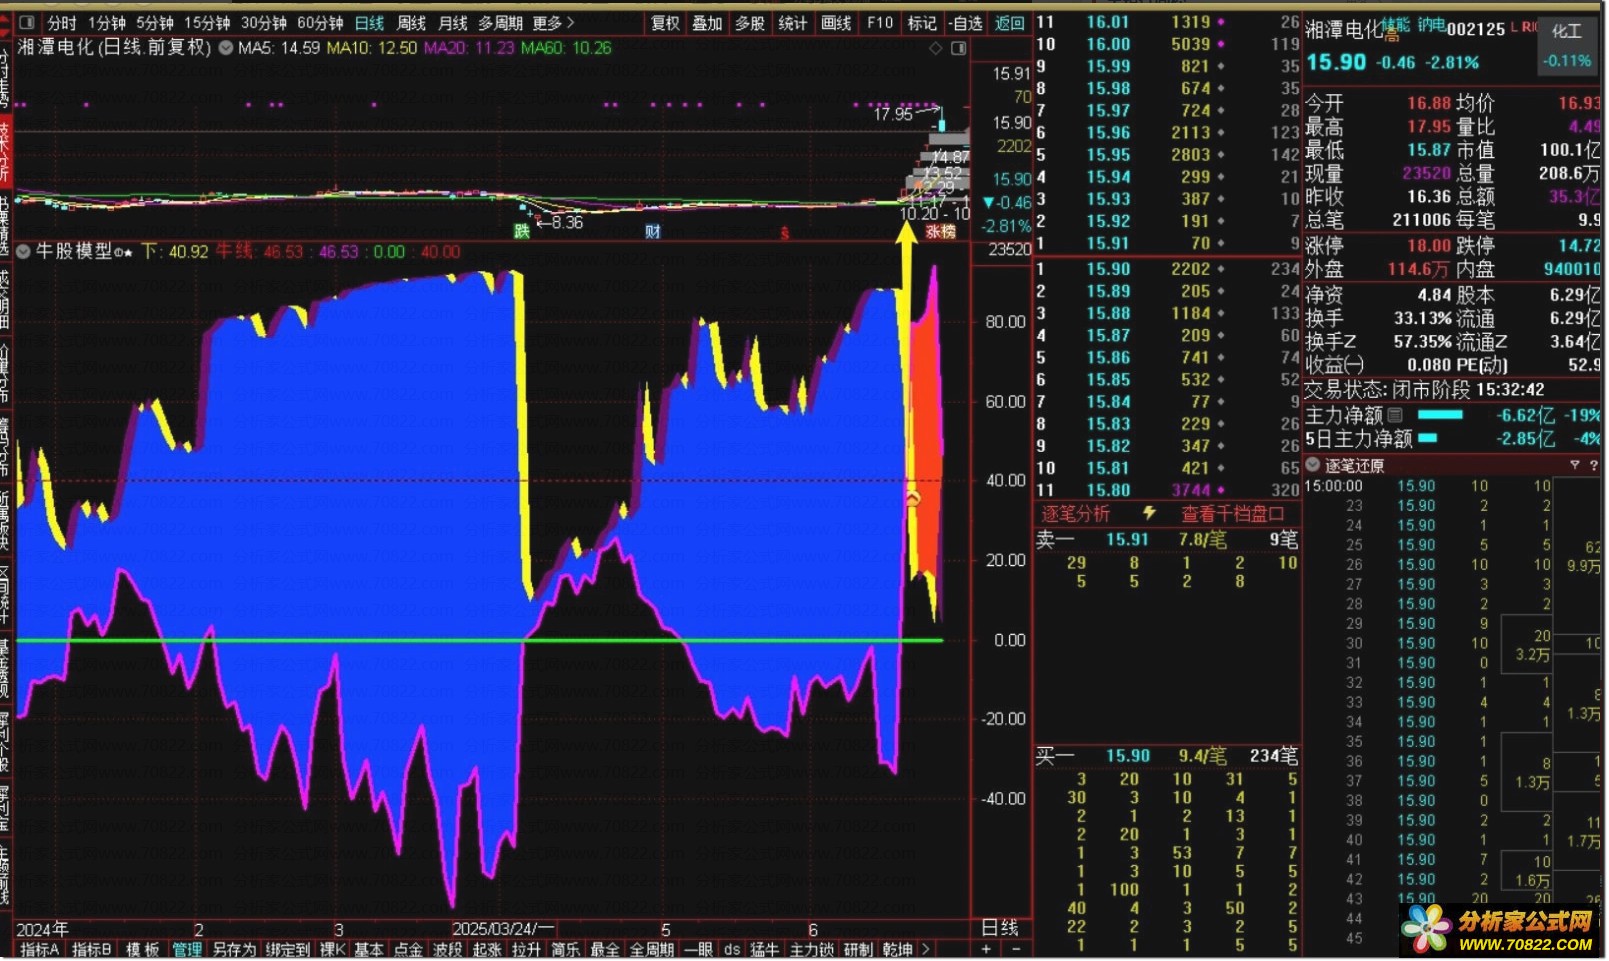Select 全周期 indicator tab
Image resolution: width=1609 pixels, height=961 pixels.
(651, 949)
